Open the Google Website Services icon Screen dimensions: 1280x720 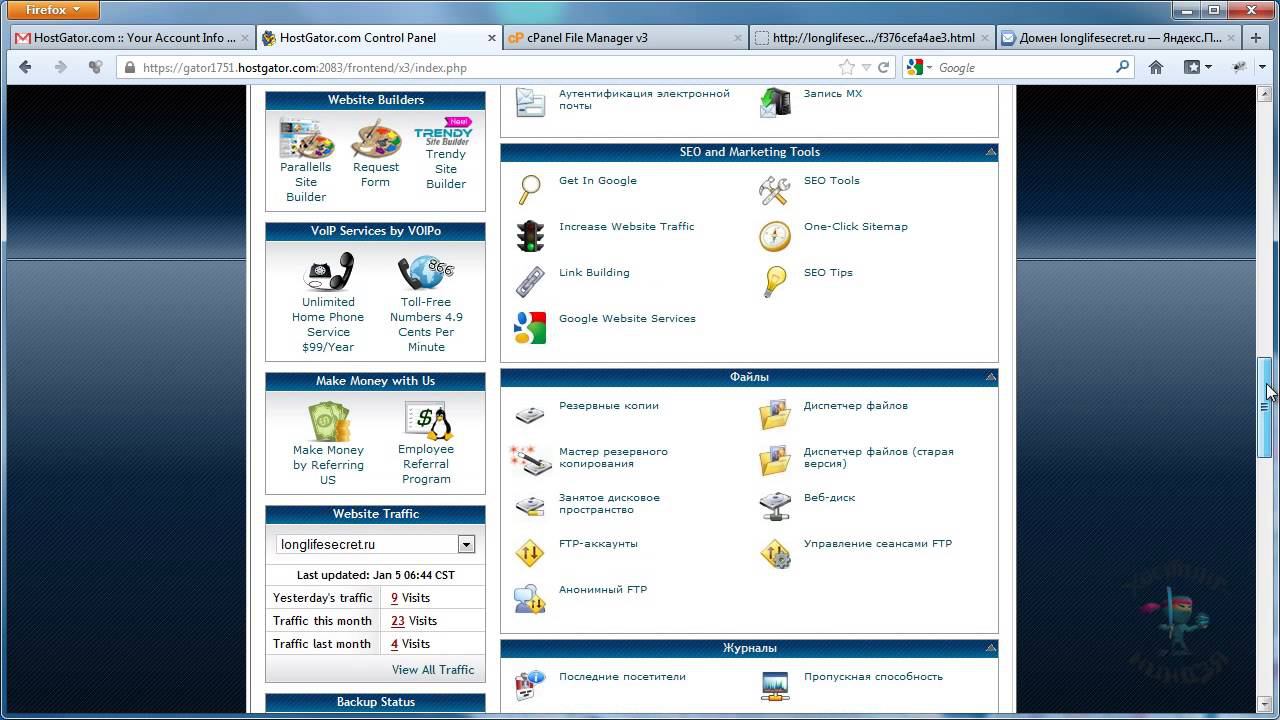pyautogui.click(x=530, y=328)
